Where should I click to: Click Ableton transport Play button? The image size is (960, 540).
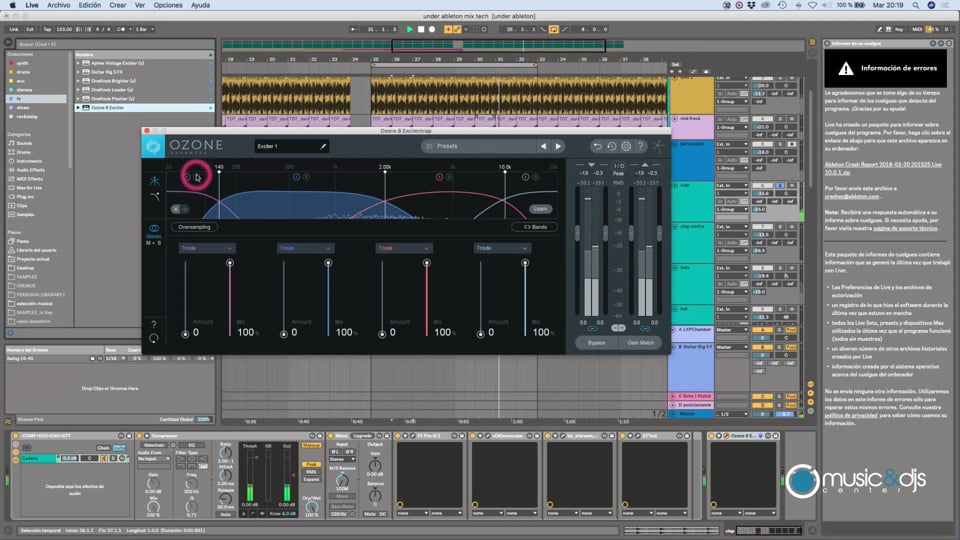pyautogui.click(x=410, y=29)
